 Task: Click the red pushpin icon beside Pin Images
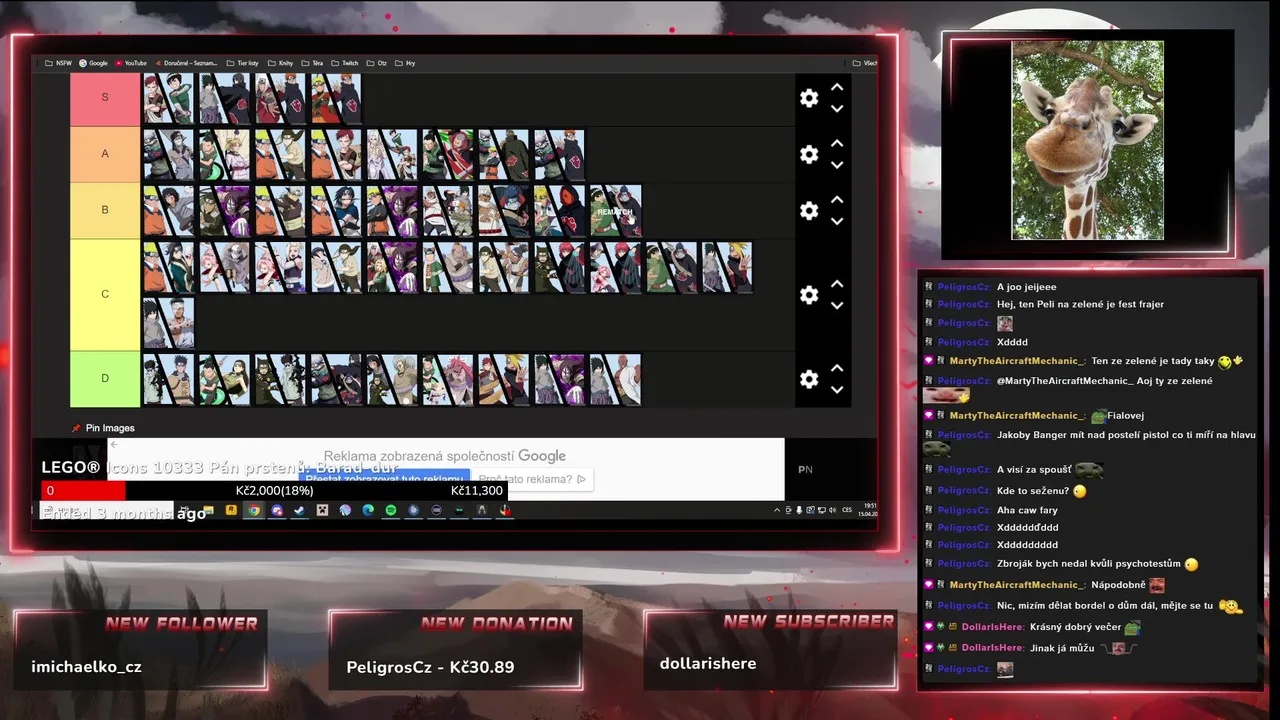[76, 428]
